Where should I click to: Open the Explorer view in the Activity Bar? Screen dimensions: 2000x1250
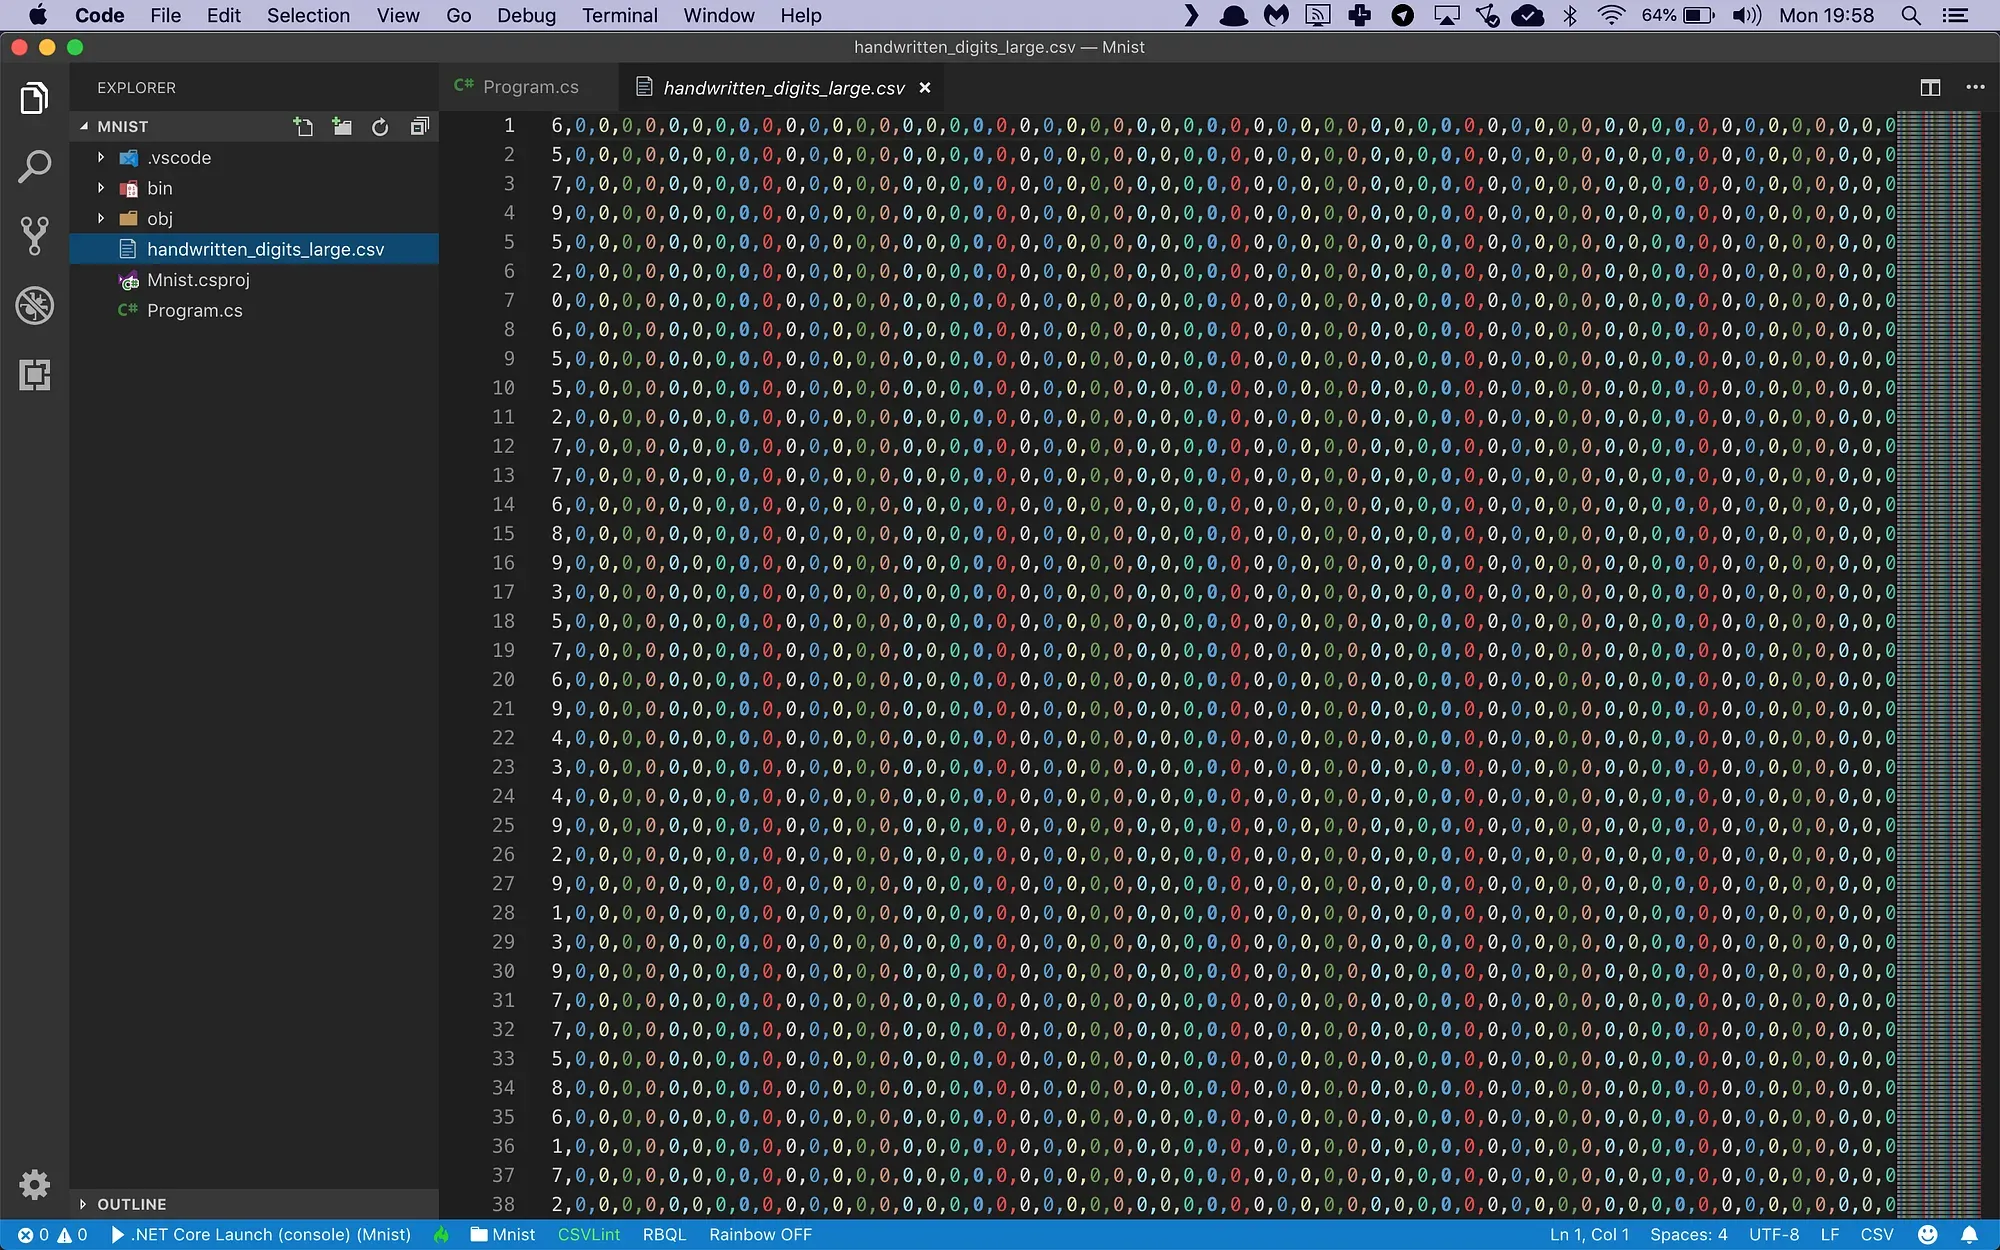34,97
